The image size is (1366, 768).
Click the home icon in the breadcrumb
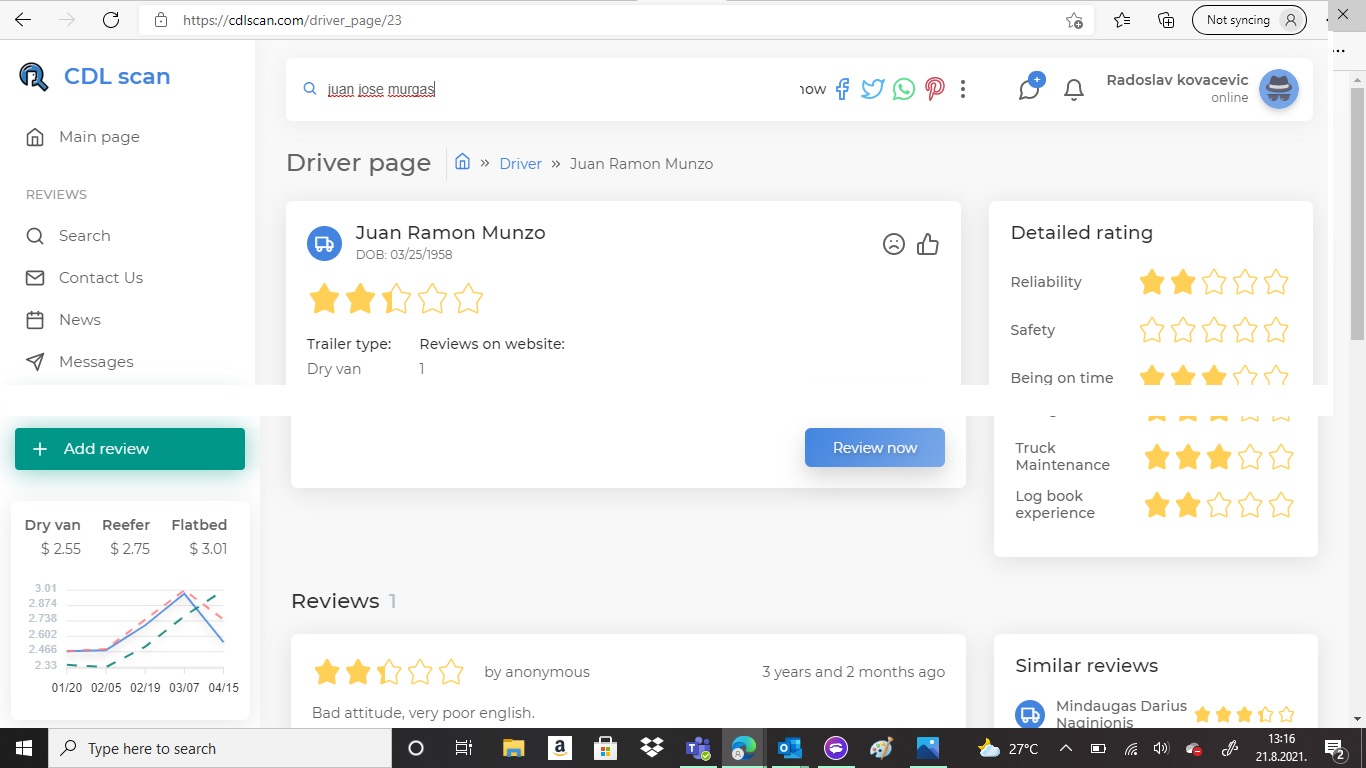tap(462, 162)
